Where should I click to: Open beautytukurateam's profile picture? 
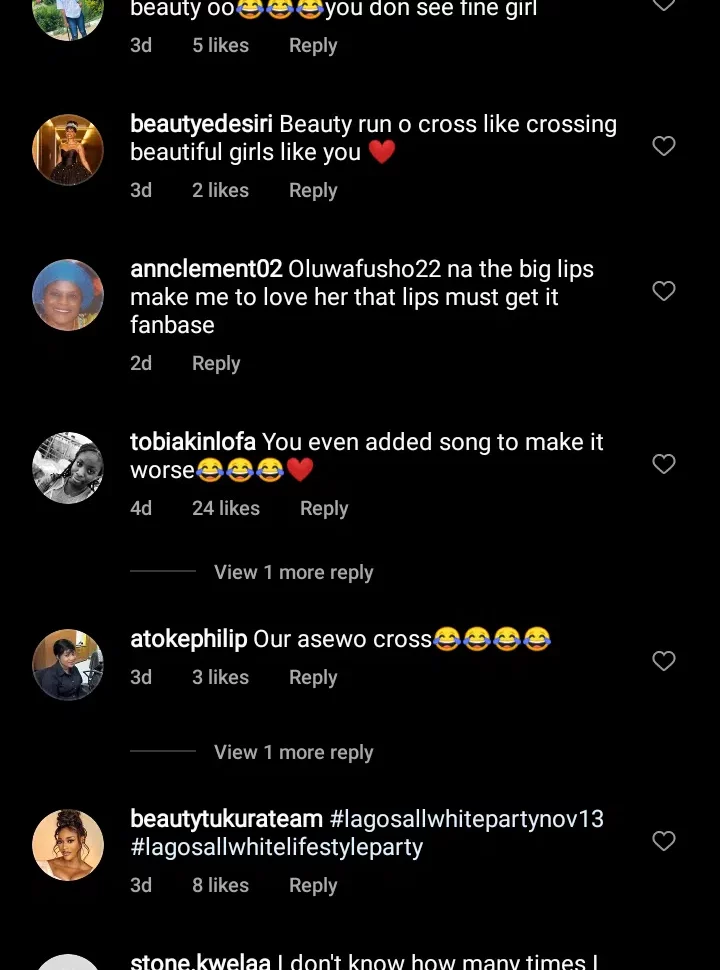(x=68, y=845)
